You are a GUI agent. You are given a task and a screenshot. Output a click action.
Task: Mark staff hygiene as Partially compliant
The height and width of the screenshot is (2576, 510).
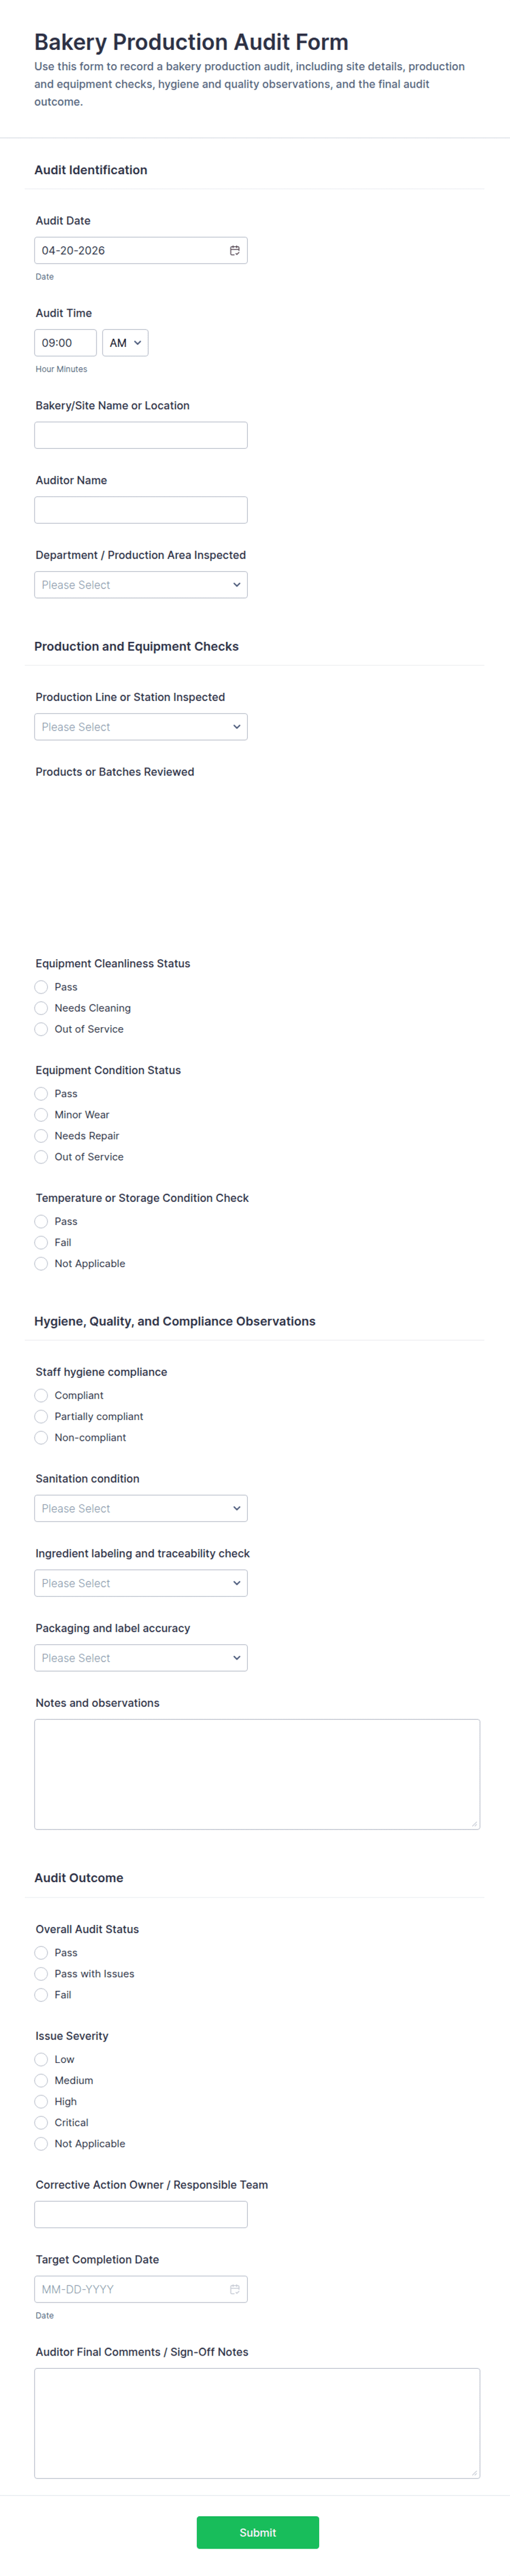tap(41, 1417)
